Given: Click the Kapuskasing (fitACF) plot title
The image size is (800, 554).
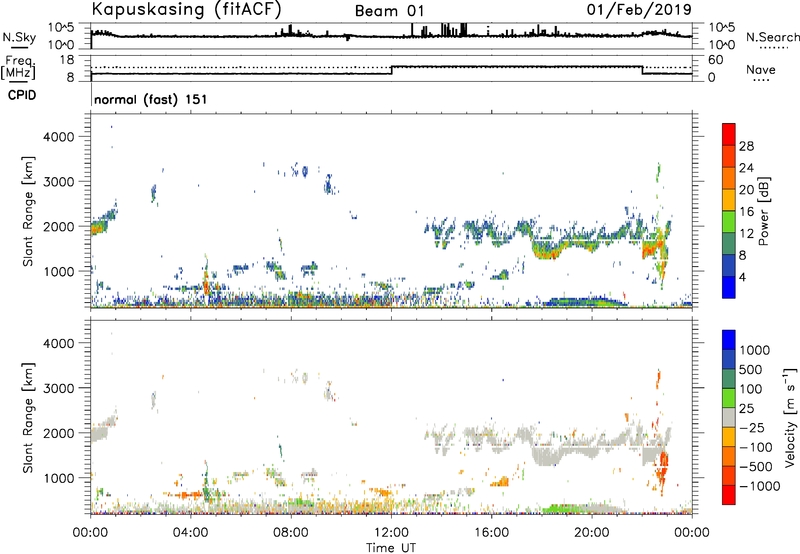Looking at the screenshot, I should pyautogui.click(x=186, y=9).
